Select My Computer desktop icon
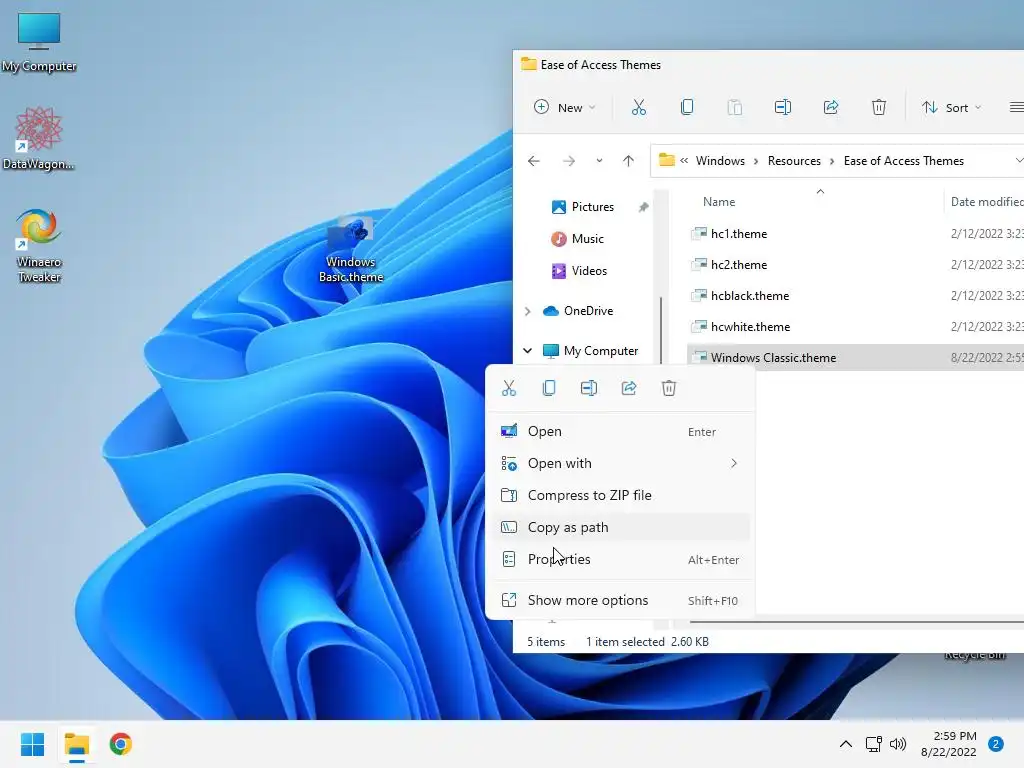 tap(39, 42)
